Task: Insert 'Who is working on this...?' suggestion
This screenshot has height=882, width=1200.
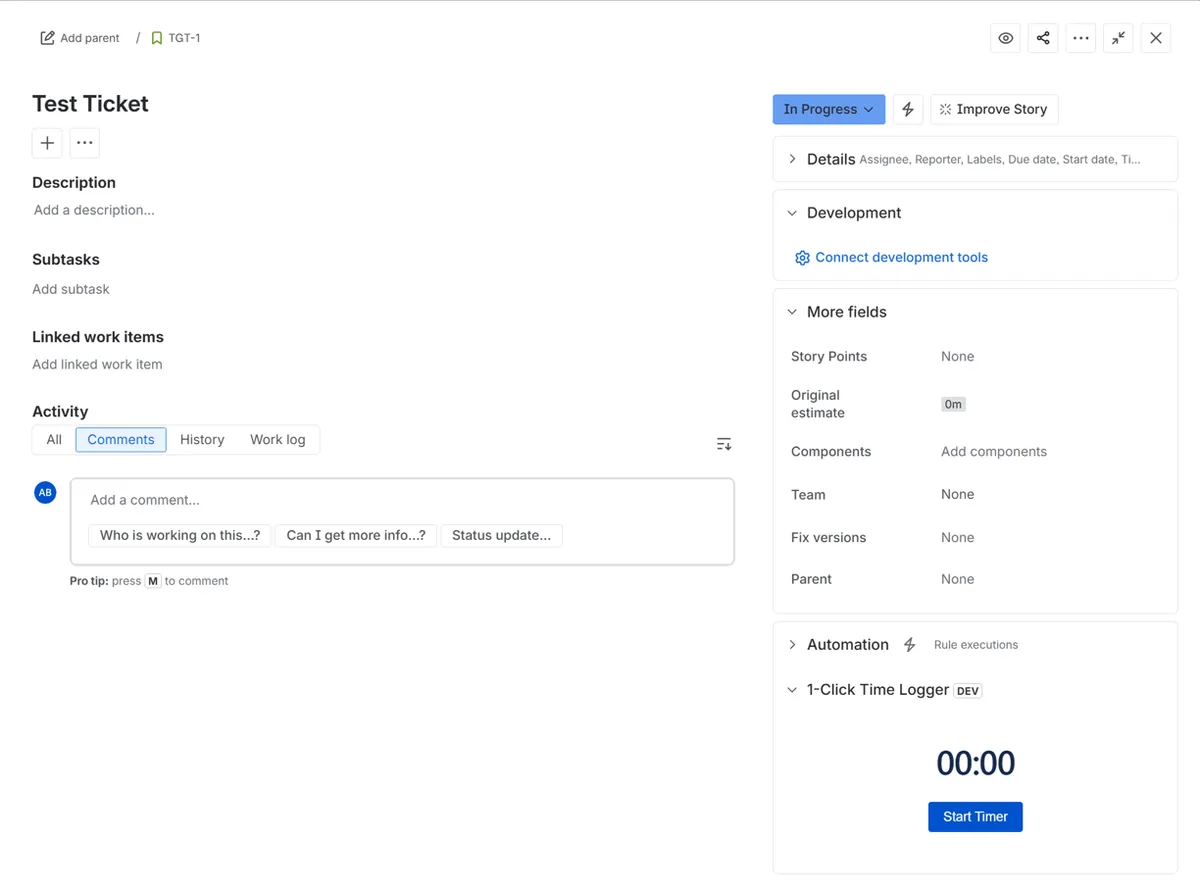Action: (180, 536)
